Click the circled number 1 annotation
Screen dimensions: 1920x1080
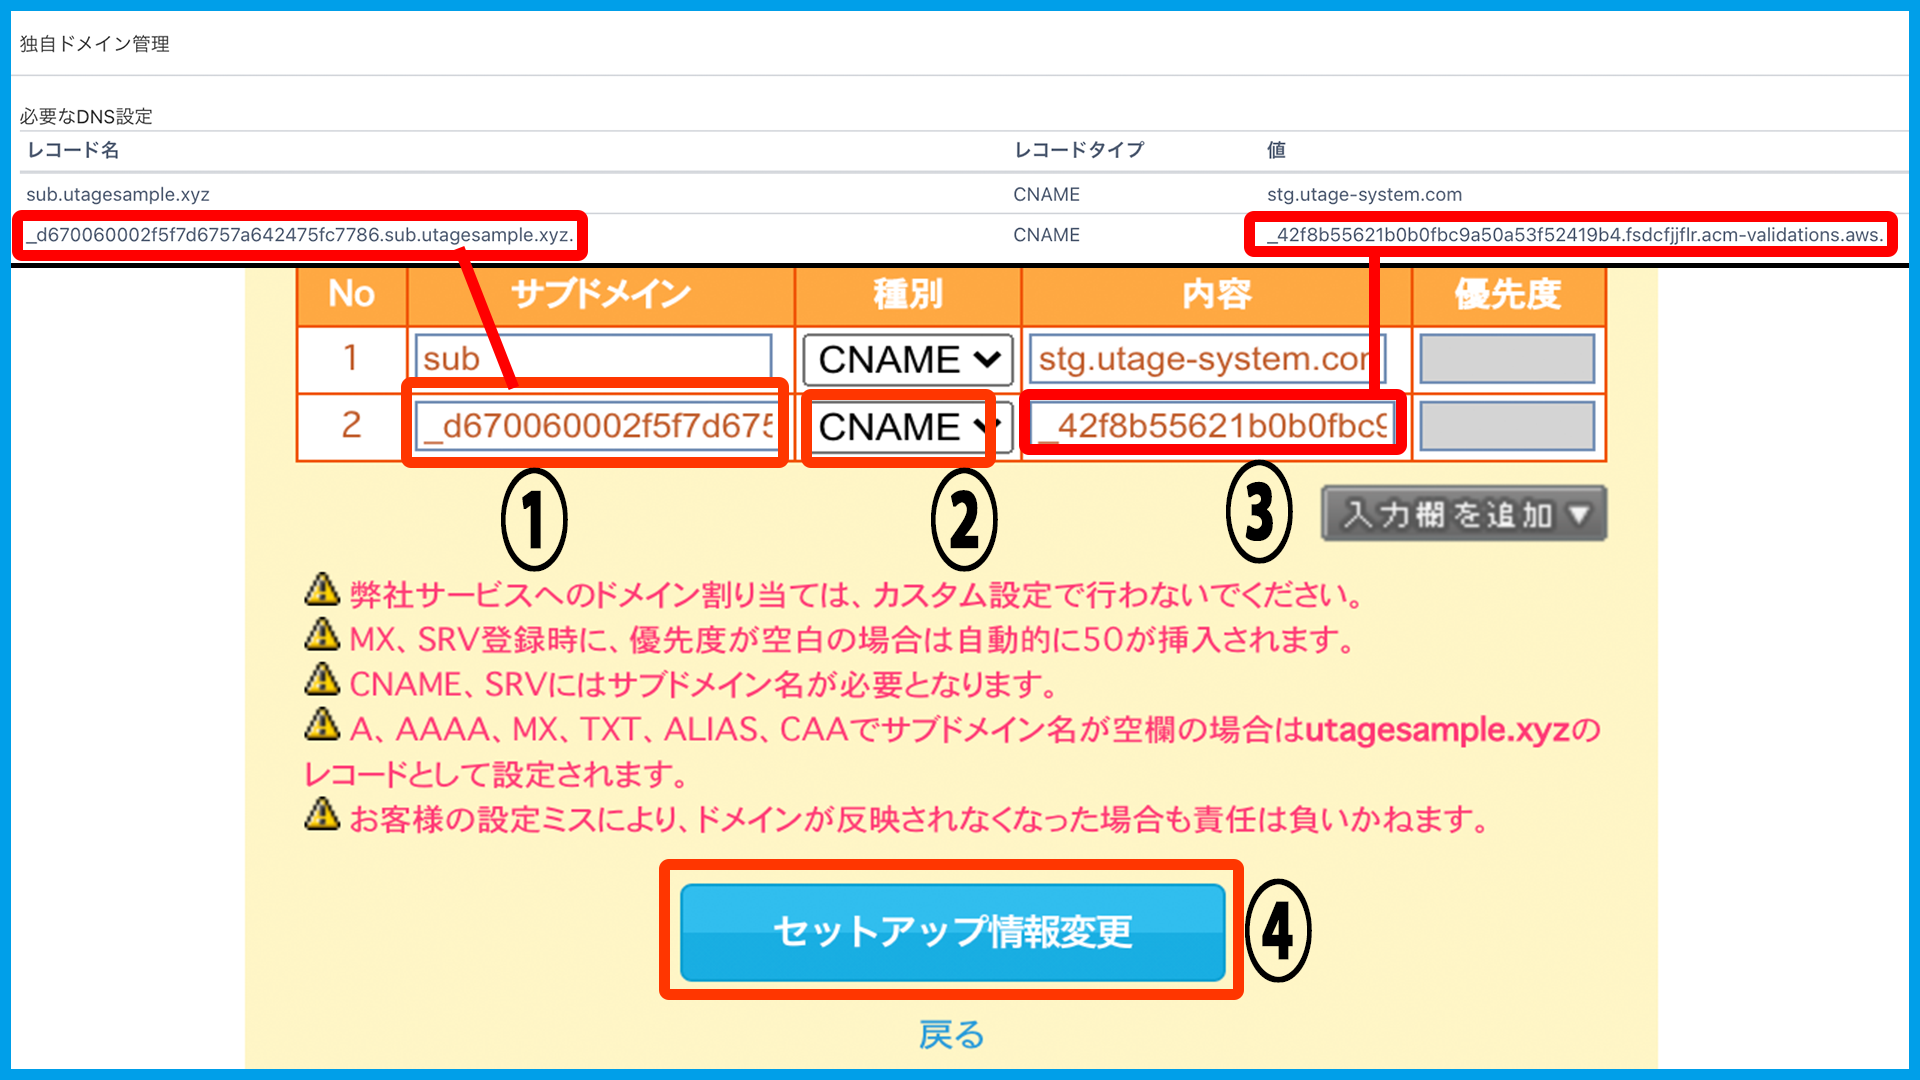(x=534, y=520)
